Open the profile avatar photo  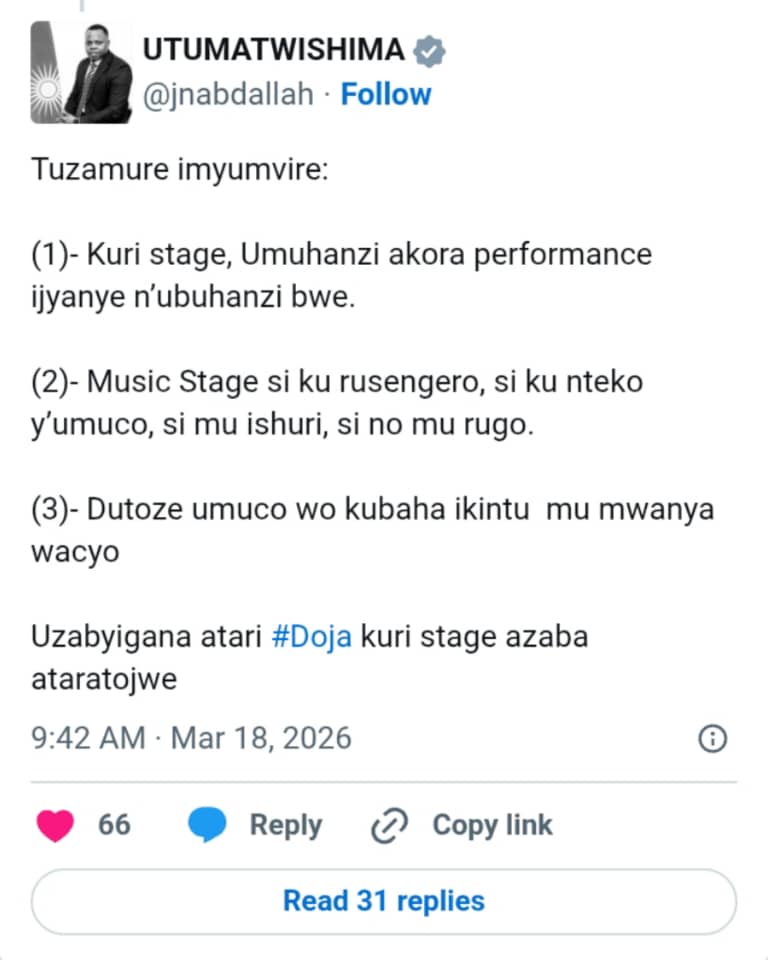pyautogui.click(x=82, y=72)
